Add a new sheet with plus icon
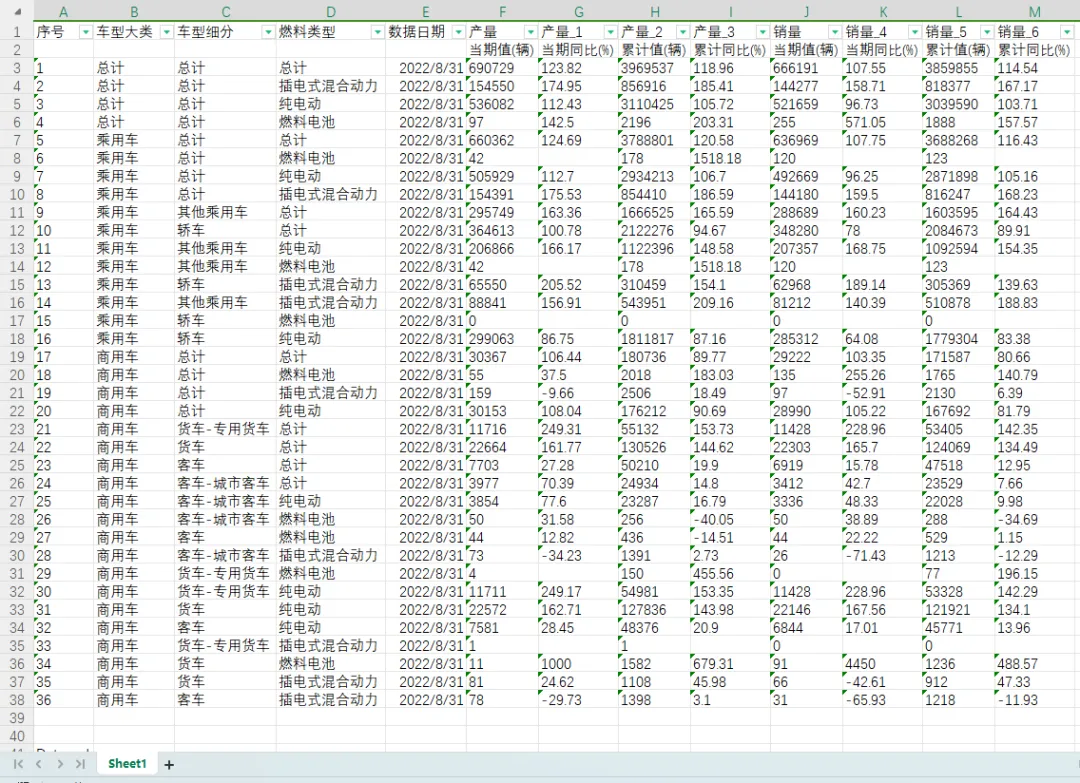 tap(169, 764)
